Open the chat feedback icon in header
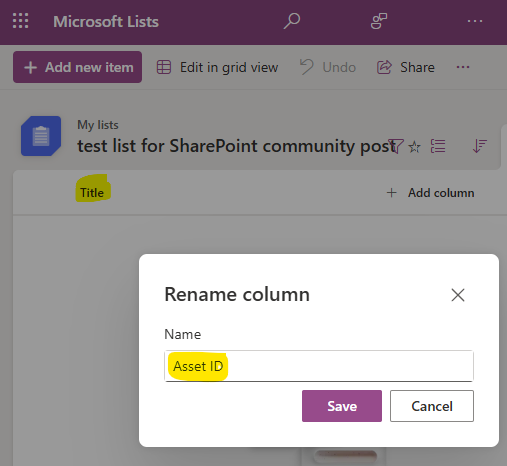 click(x=379, y=21)
